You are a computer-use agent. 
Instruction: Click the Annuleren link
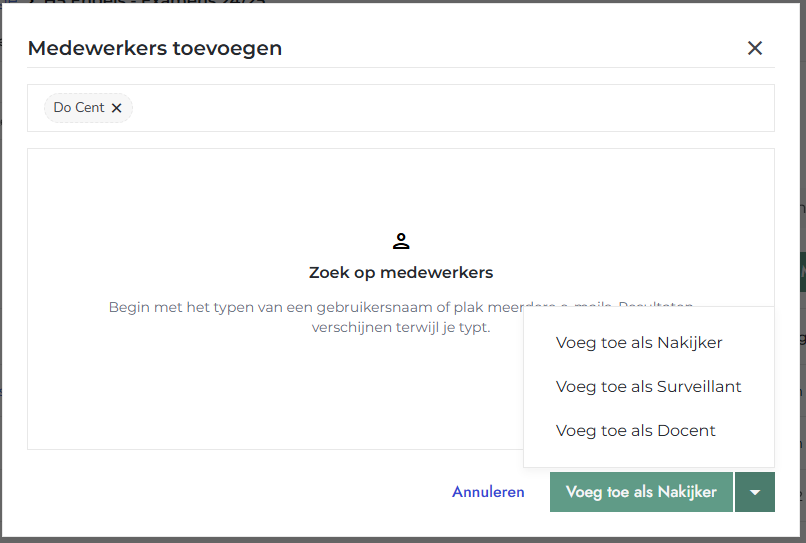(488, 492)
